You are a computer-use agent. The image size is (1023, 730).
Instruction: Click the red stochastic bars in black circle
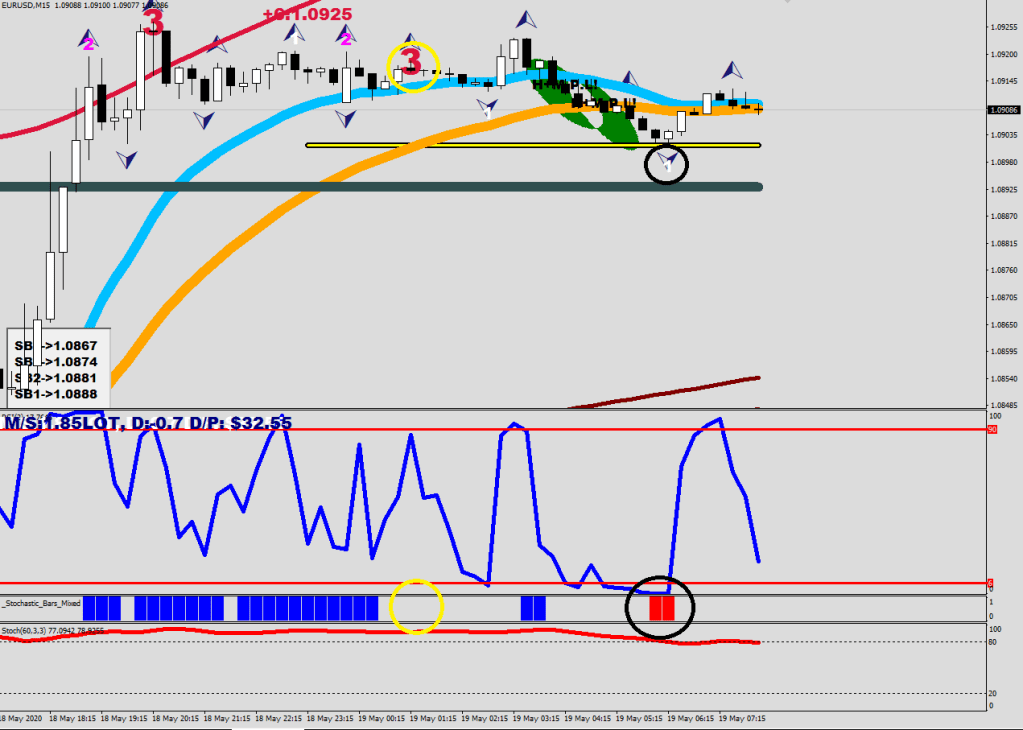[662, 607]
